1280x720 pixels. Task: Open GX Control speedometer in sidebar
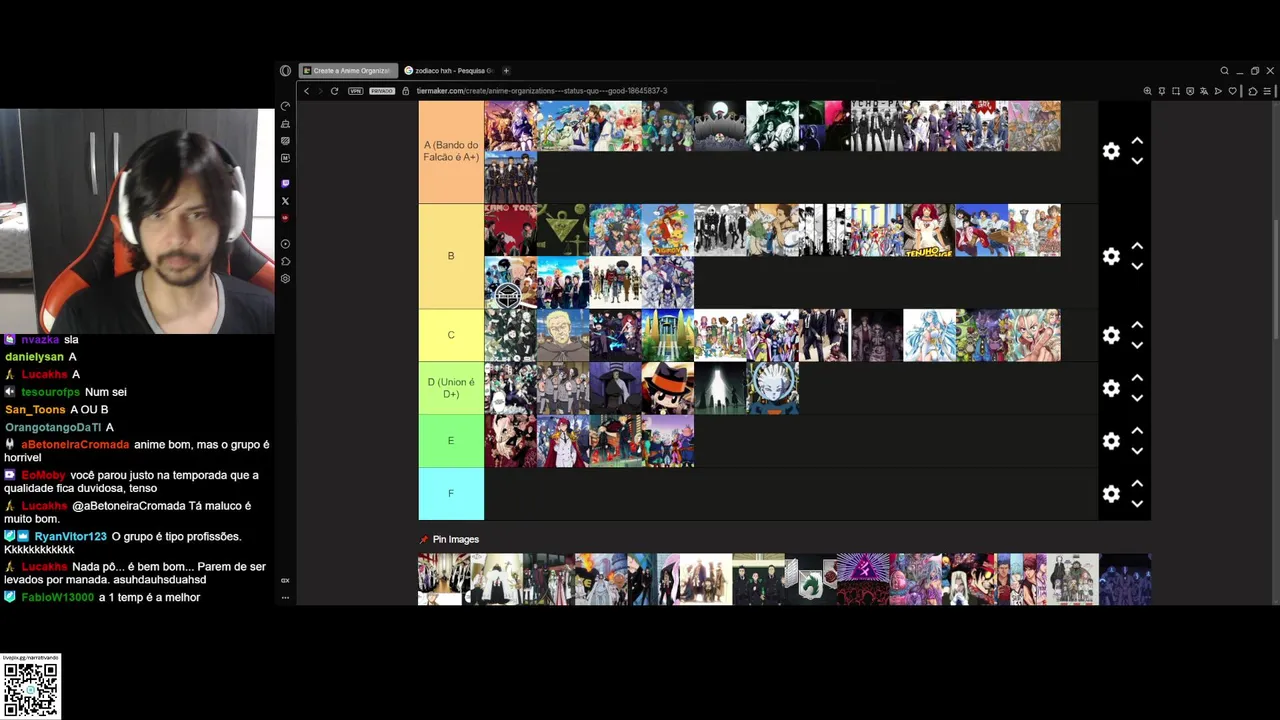click(x=285, y=106)
